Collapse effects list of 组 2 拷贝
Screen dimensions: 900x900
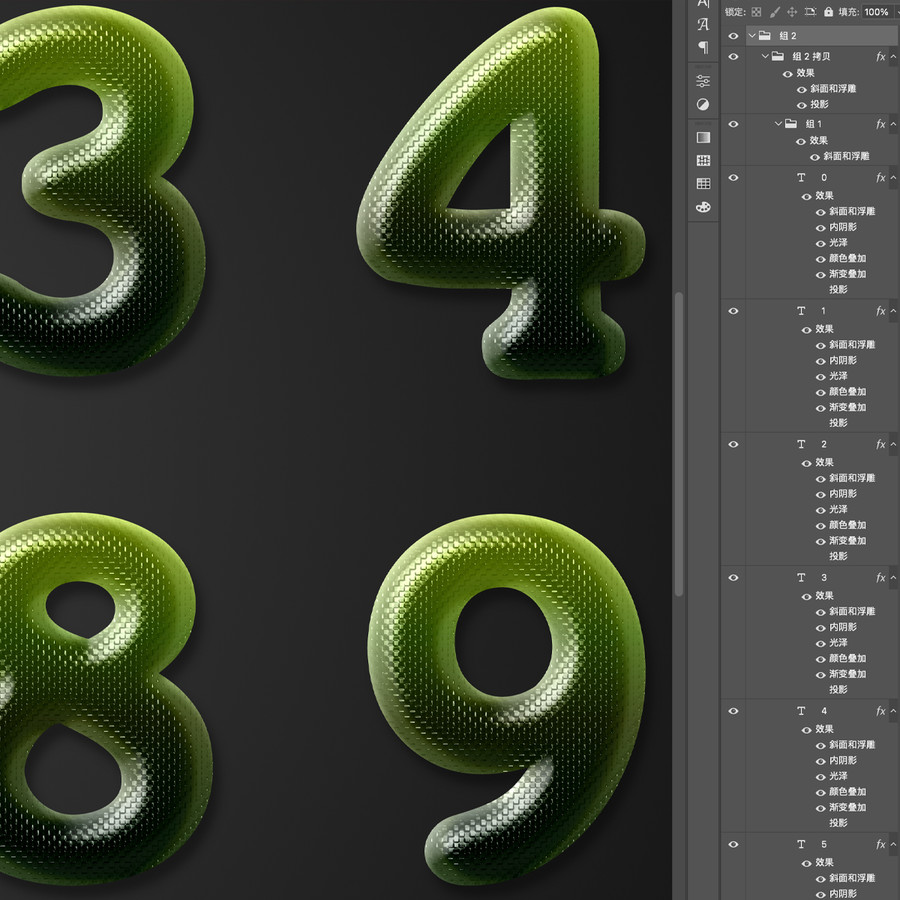pos(893,56)
